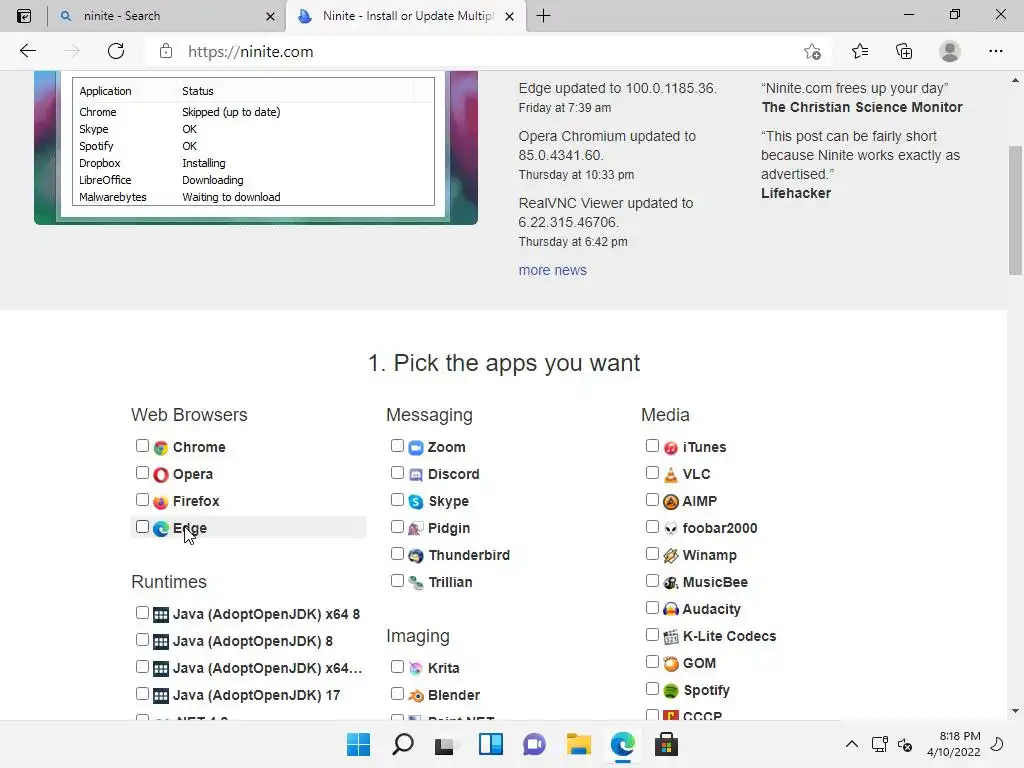
Task: Click the K-Lite Codecs icon
Action: (671, 637)
